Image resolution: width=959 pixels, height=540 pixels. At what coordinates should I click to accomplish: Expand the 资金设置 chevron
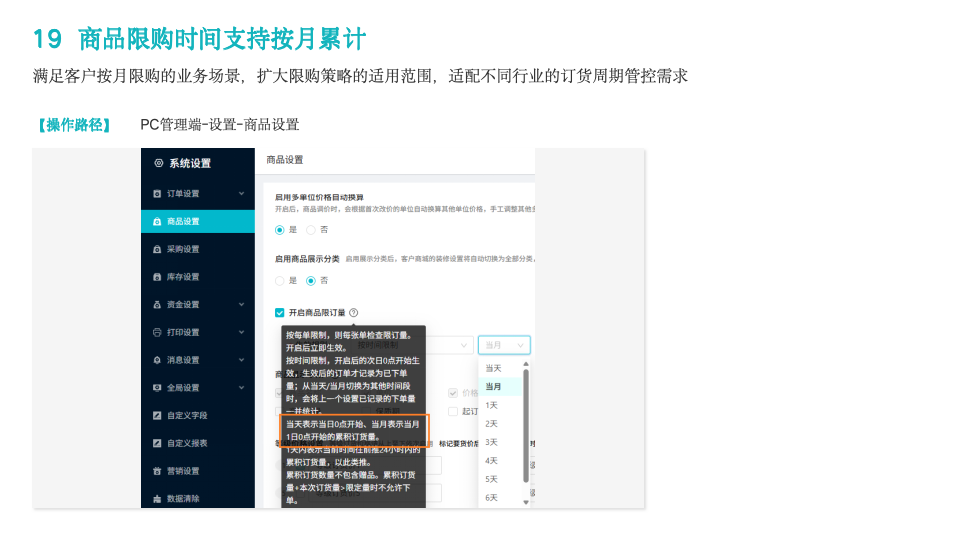242,305
